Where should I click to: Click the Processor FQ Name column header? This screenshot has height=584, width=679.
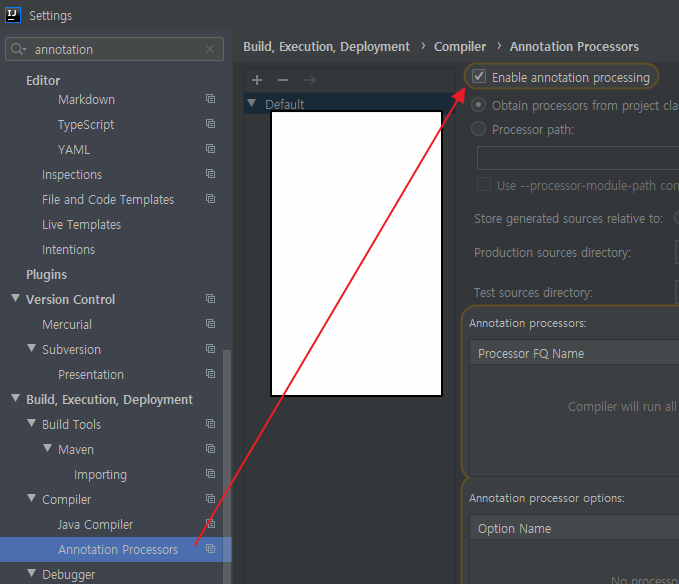tap(574, 352)
